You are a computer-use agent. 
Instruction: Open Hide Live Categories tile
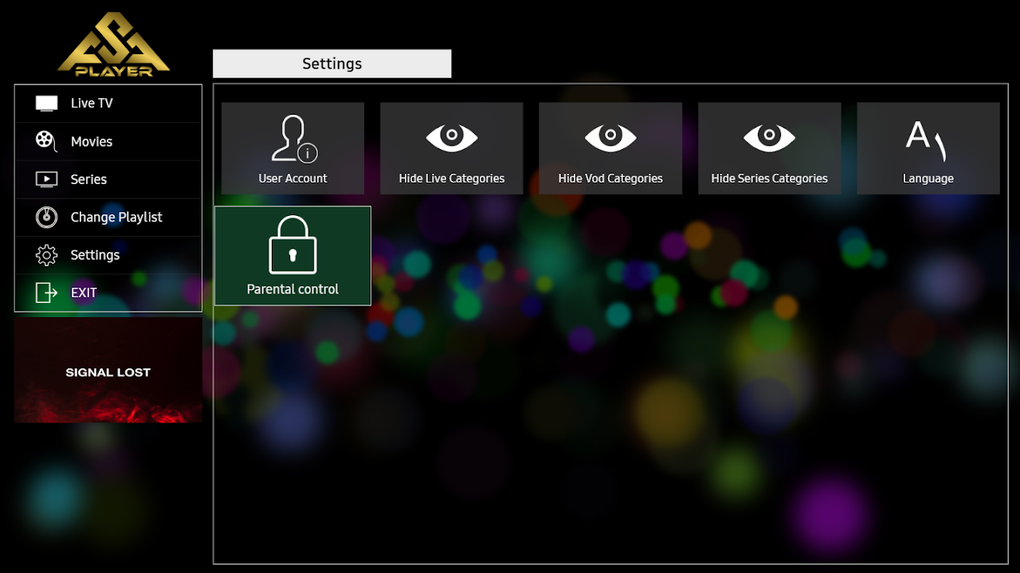click(x=451, y=148)
